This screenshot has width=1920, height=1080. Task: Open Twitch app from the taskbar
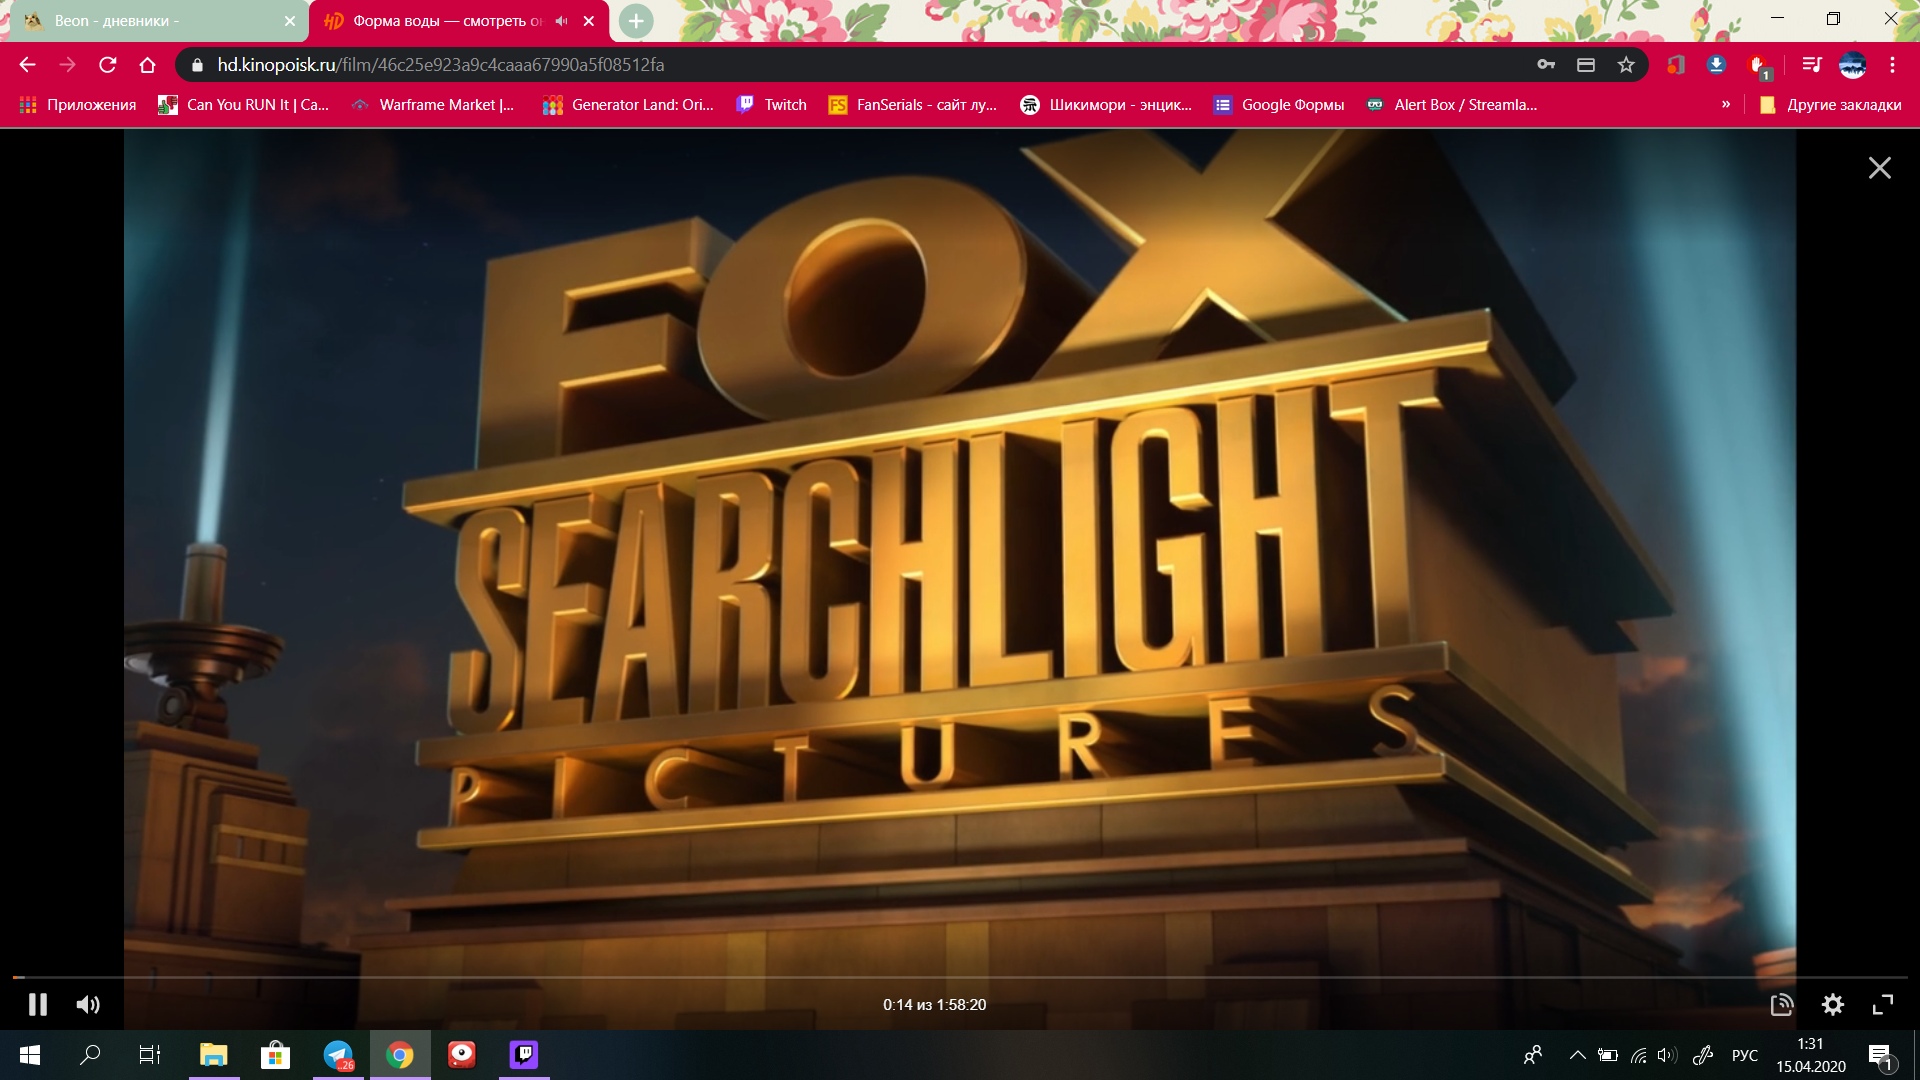(524, 1055)
